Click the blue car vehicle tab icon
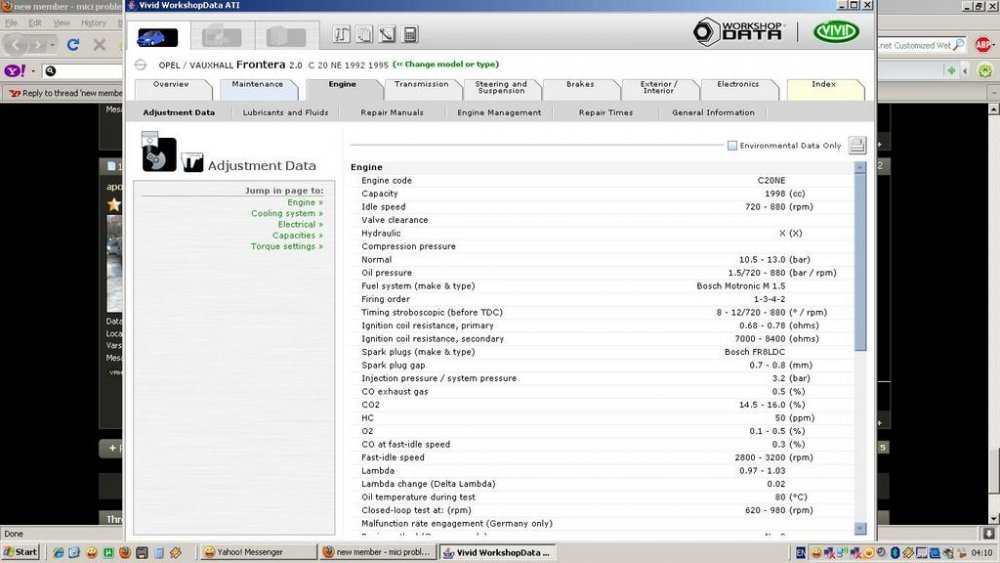This screenshot has height=563, width=1000. coord(157,37)
